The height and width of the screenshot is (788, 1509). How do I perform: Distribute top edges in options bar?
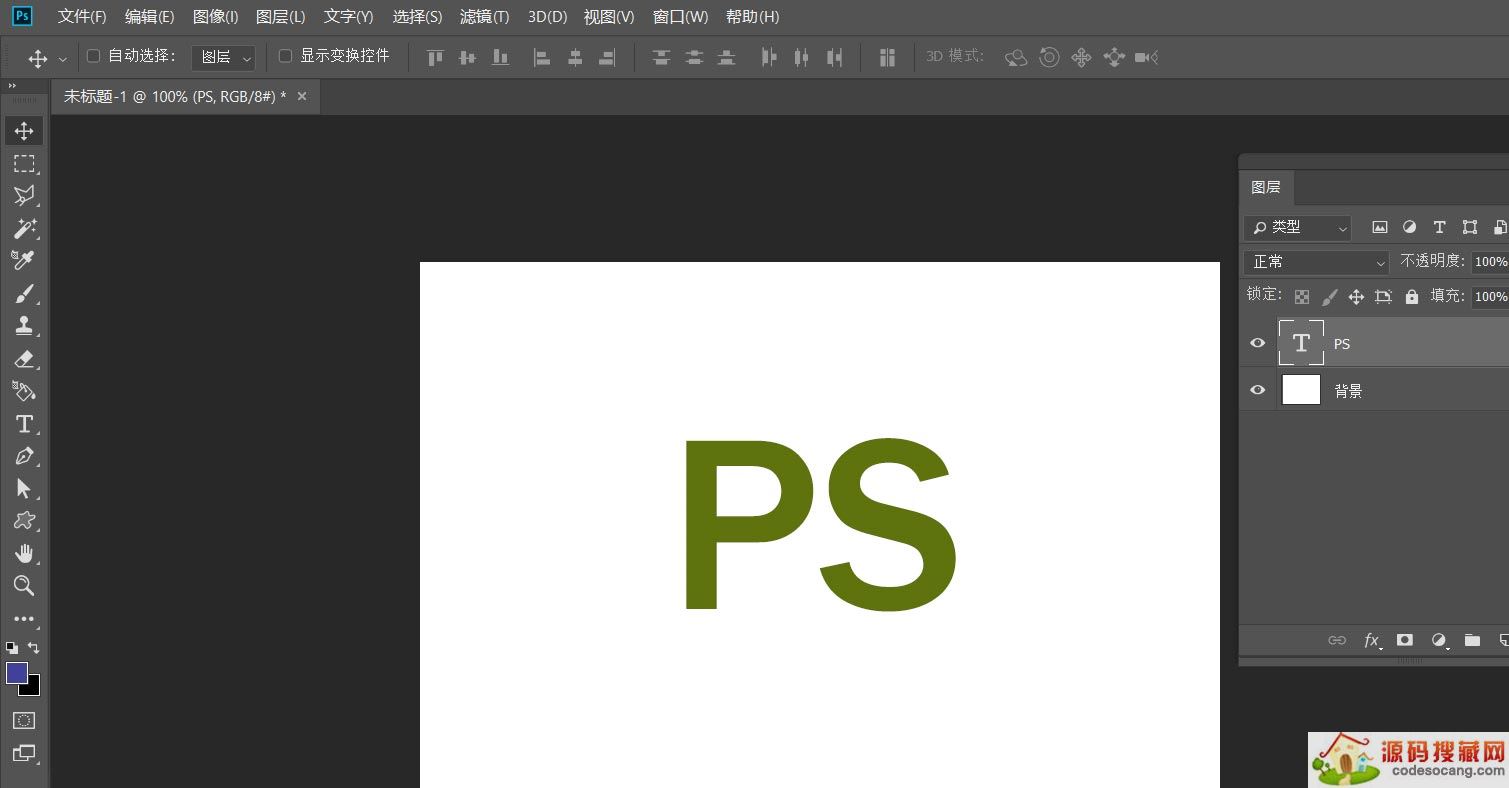661,58
